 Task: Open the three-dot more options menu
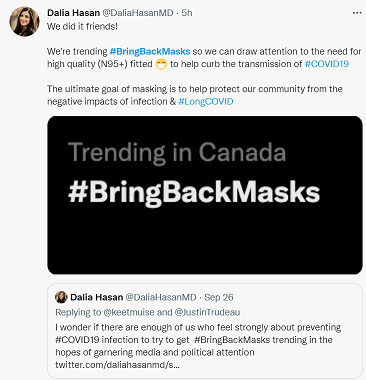357,13
